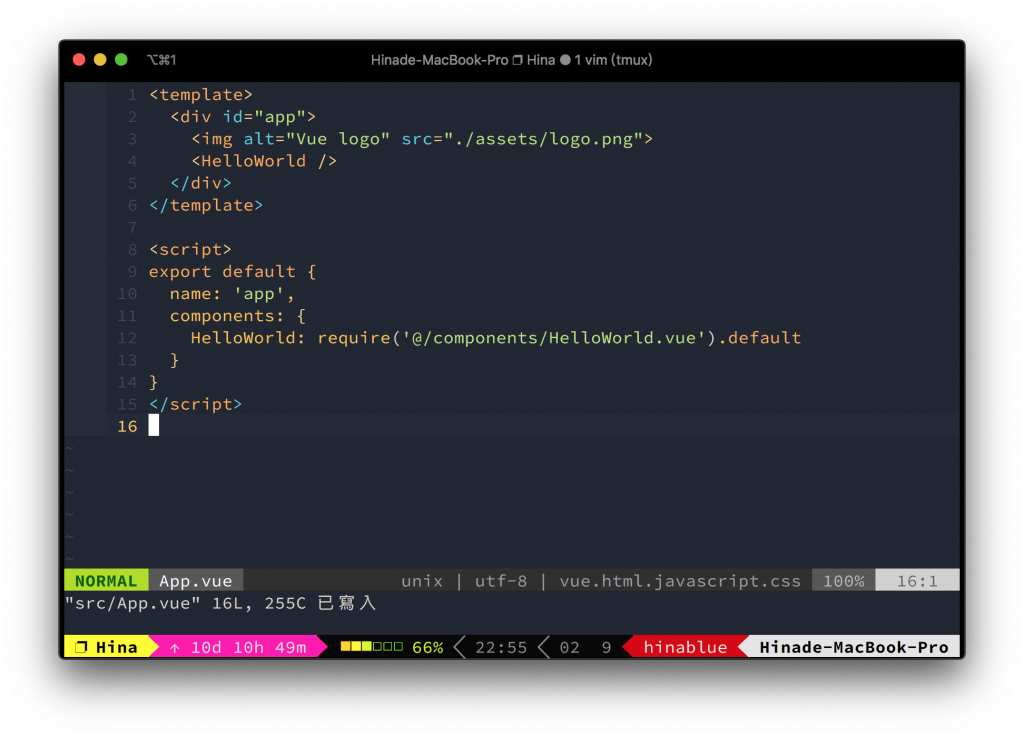Click the 22:55 clock in tmux bar
The width and height of the screenshot is (1024, 737).
tap(501, 647)
